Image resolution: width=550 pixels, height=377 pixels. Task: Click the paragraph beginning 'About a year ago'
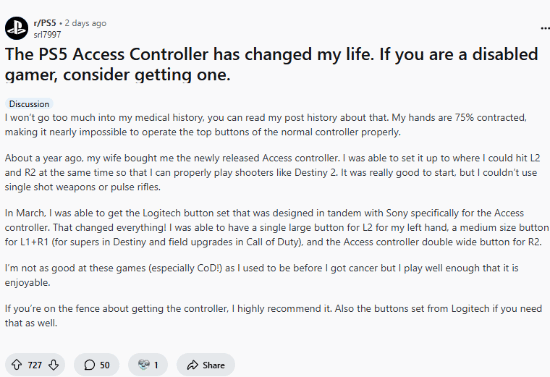(272, 172)
